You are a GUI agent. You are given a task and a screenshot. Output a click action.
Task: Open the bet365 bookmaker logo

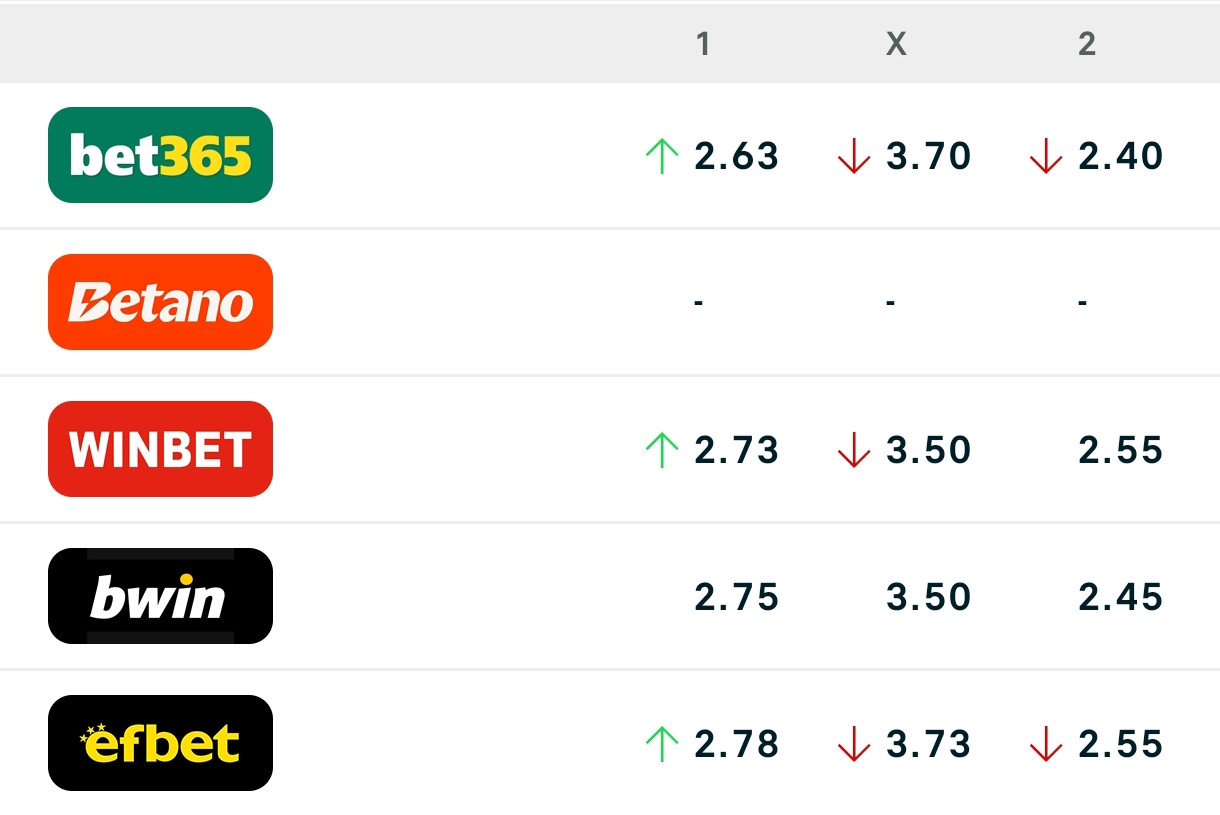click(160, 155)
